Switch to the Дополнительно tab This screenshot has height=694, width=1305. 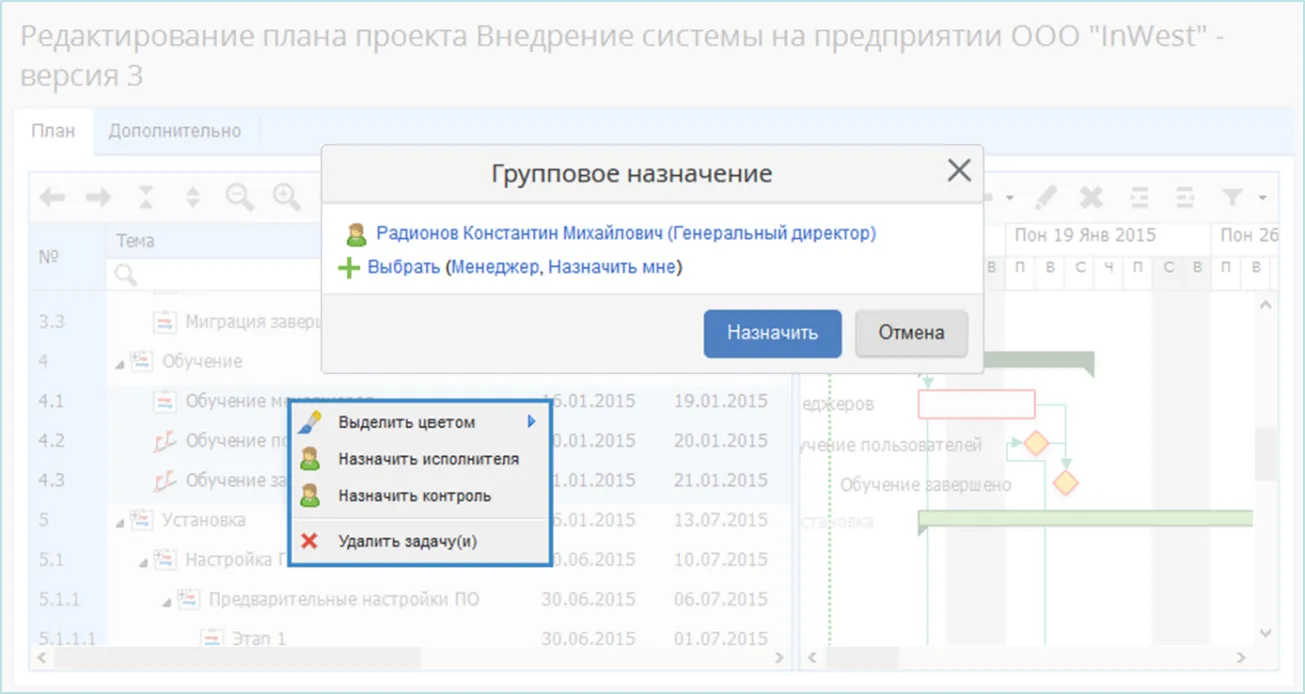[x=176, y=130]
